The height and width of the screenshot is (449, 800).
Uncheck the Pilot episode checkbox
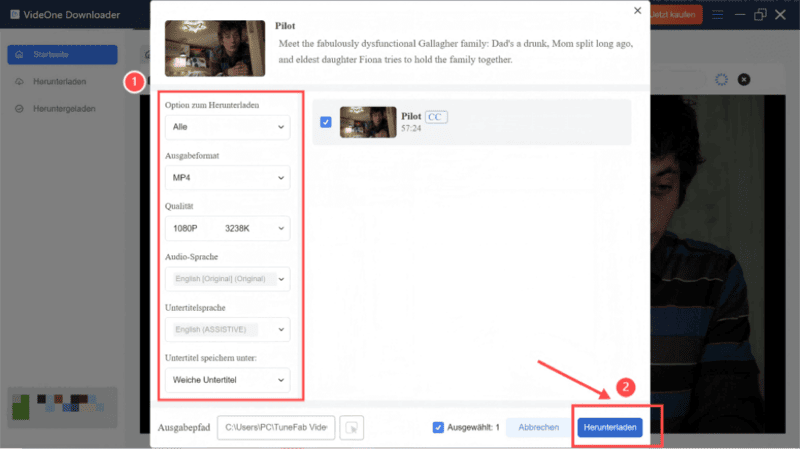pyautogui.click(x=326, y=122)
